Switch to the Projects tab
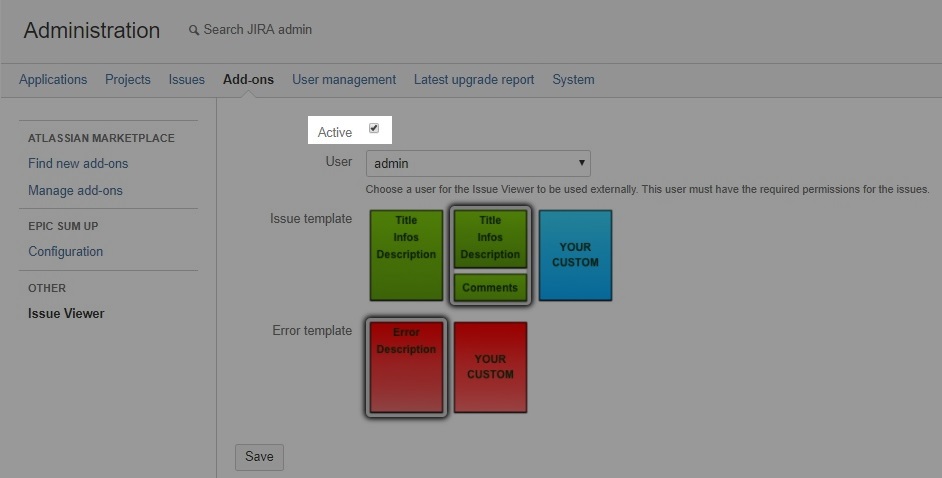 [x=128, y=80]
